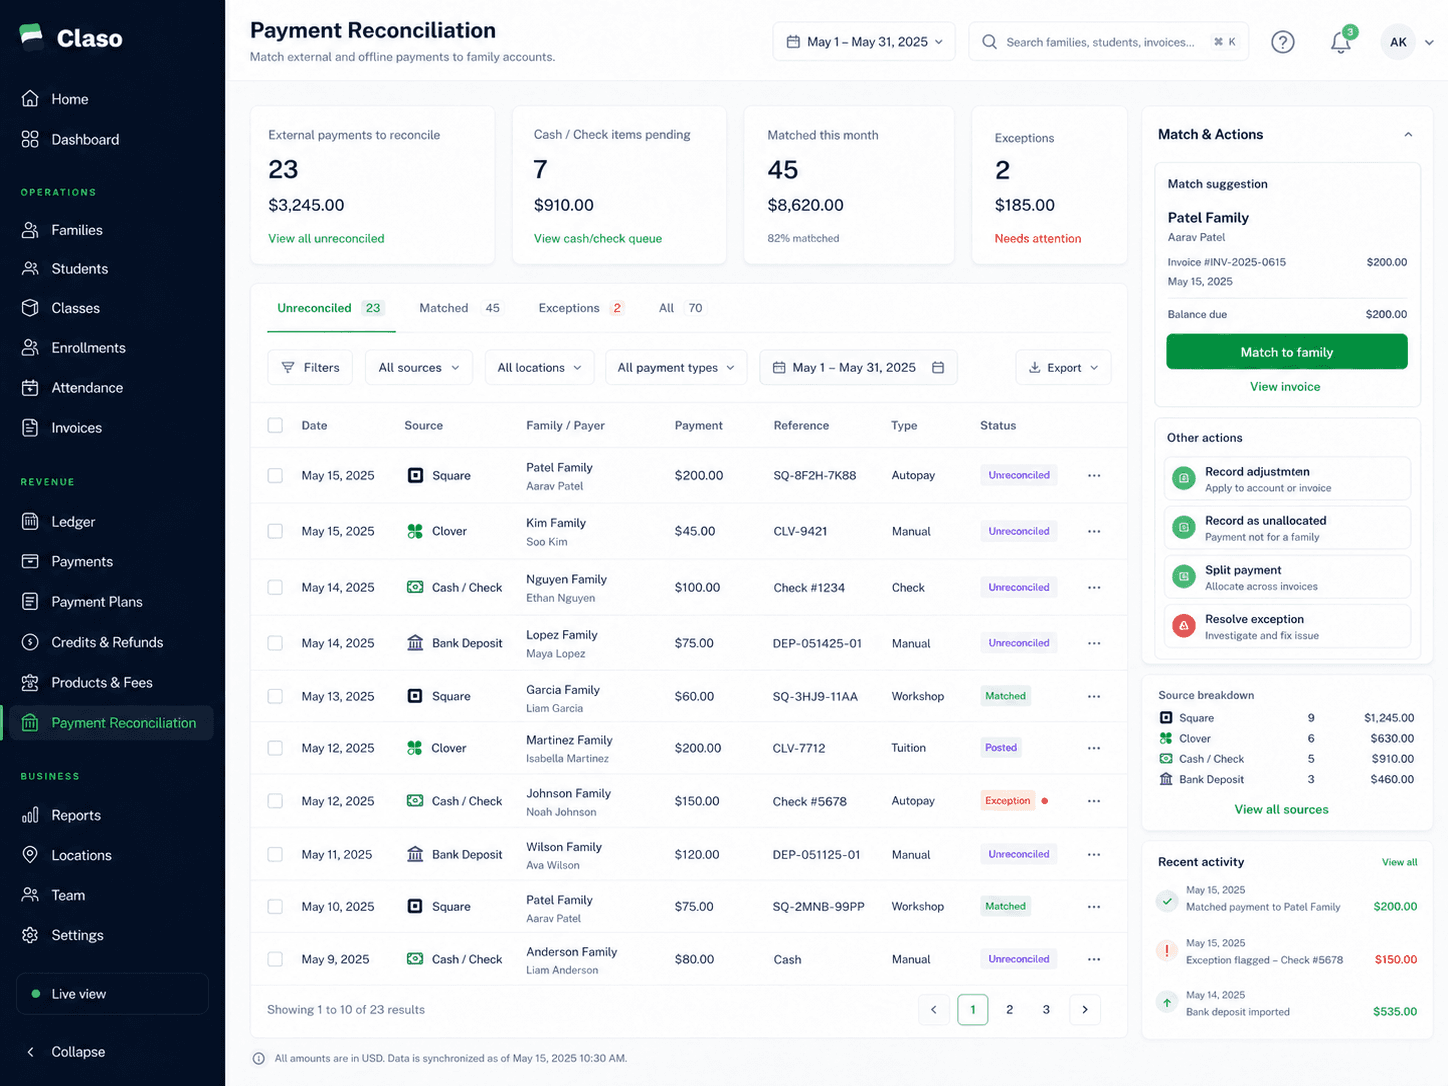Open the Dashboard grid icon
Viewport: 1448px width, 1086px height.
[30, 139]
